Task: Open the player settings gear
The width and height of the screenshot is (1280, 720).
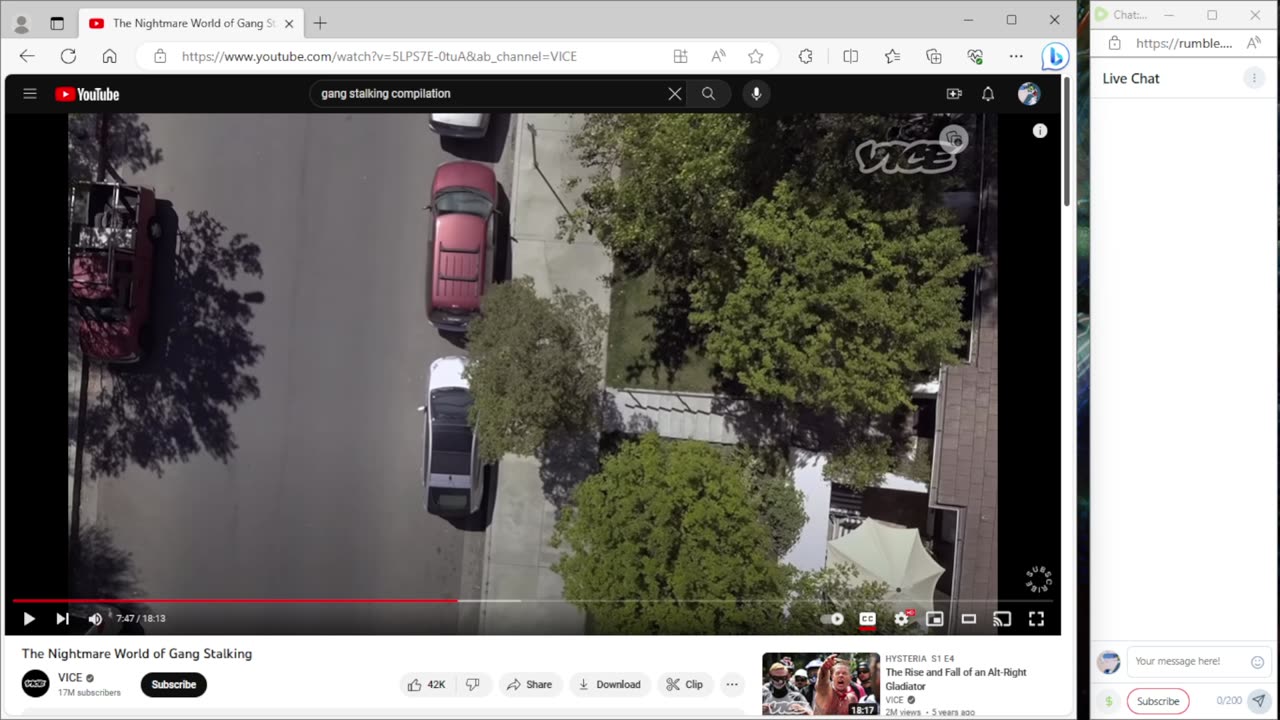Action: pyautogui.click(x=902, y=619)
